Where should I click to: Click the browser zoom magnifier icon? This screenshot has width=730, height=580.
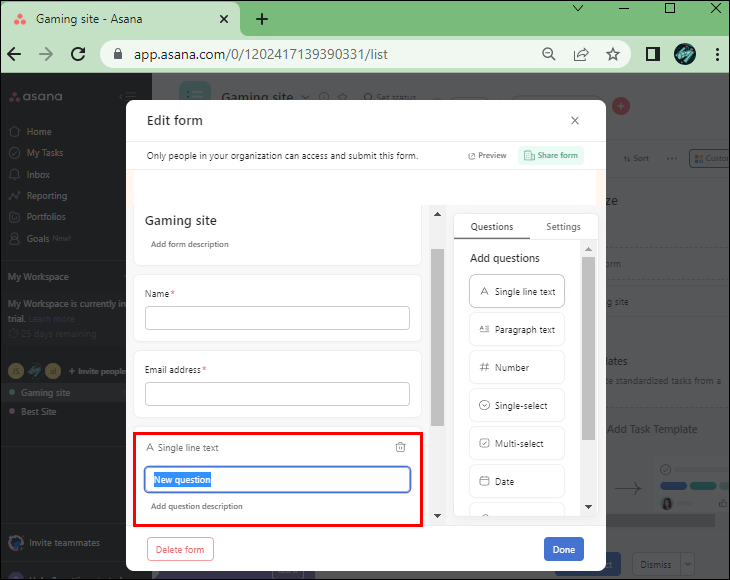click(x=548, y=54)
